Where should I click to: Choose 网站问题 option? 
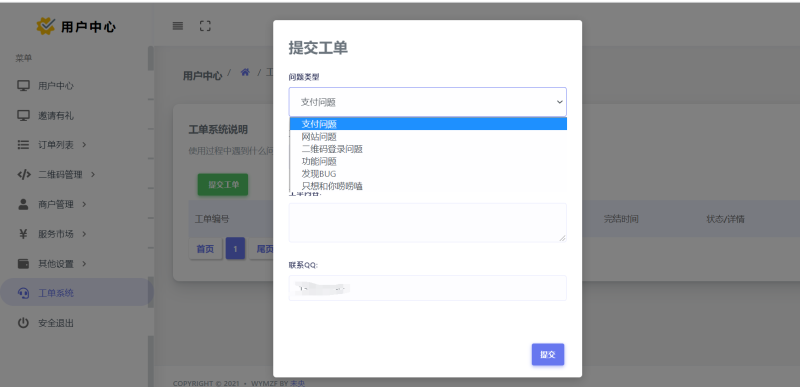429,137
